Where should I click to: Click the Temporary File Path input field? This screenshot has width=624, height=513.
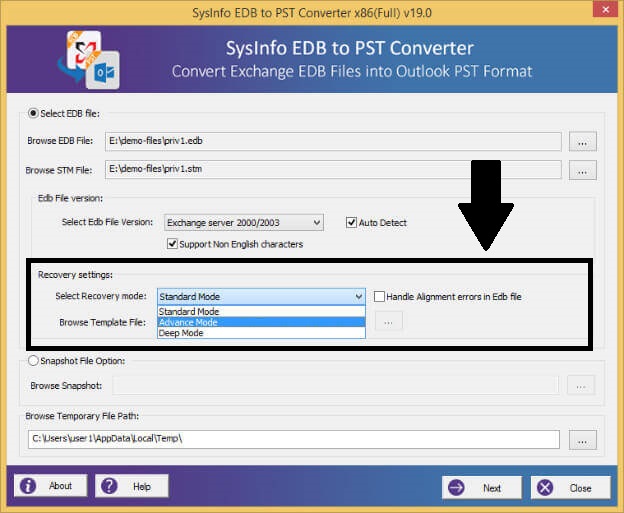294,439
